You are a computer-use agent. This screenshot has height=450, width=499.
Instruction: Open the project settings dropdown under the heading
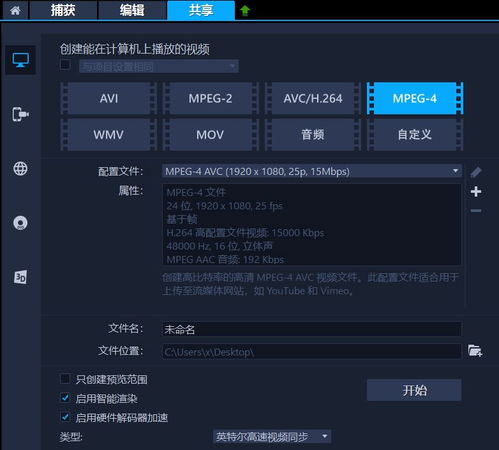[159, 66]
